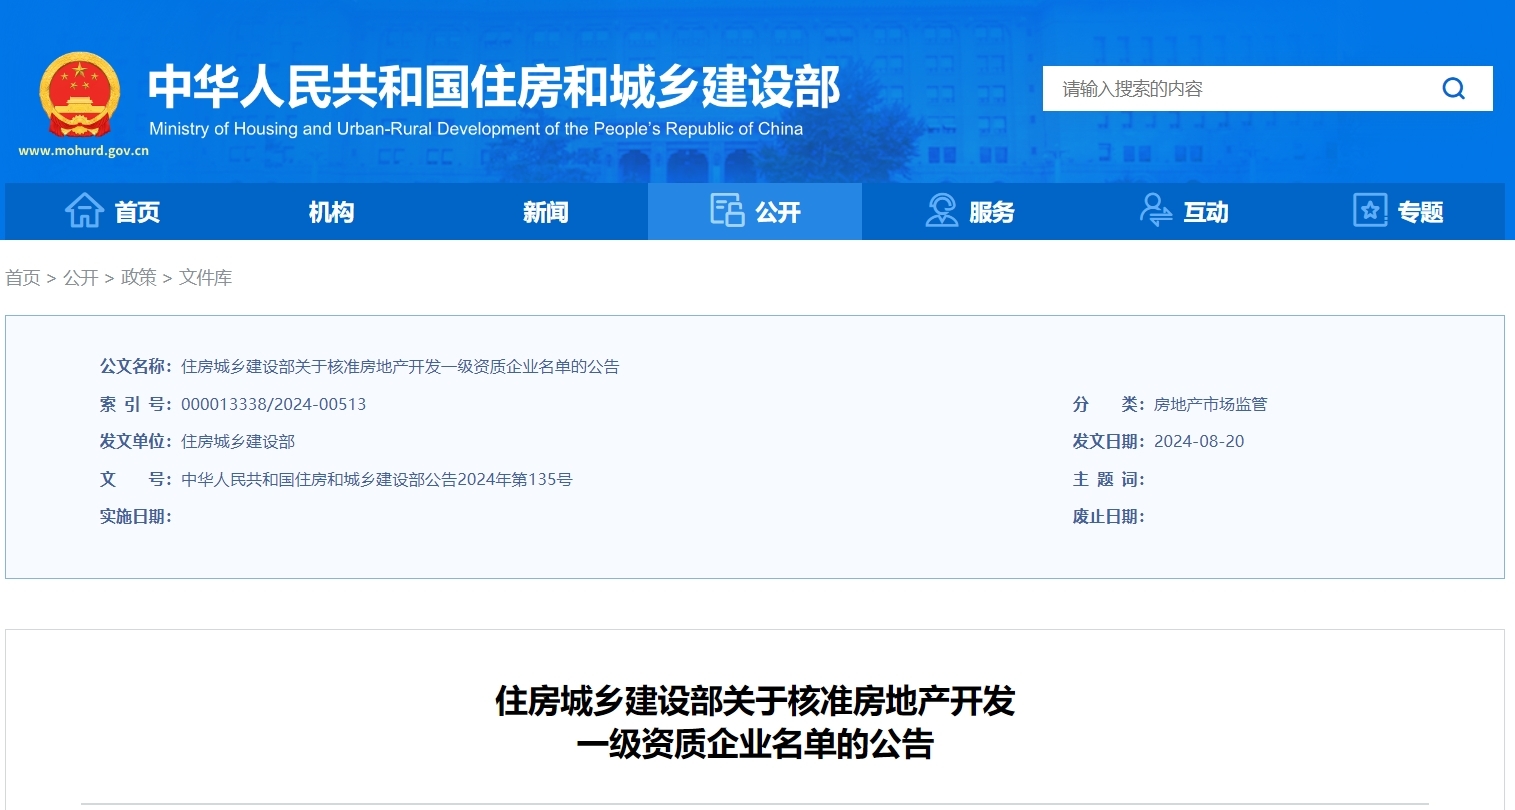Select the 专题 star icon
The image size is (1515, 810).
(1369, 211)
